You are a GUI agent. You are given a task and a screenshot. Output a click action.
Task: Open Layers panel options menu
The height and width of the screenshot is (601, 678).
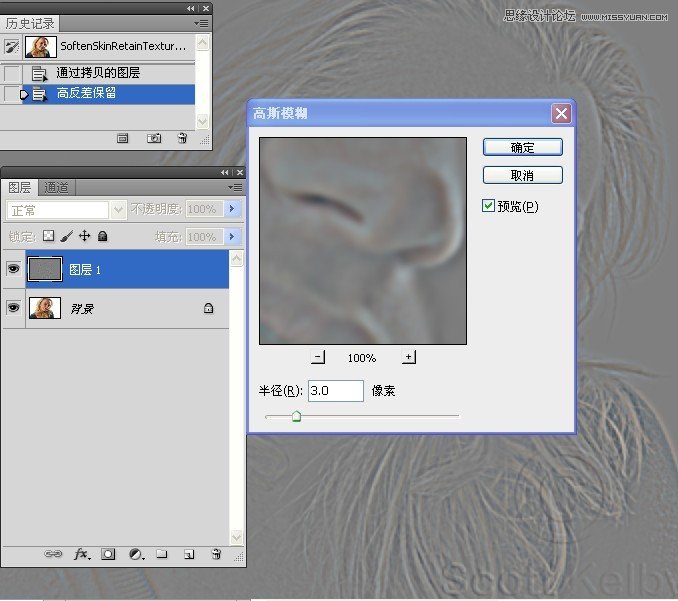coord(235,187)
